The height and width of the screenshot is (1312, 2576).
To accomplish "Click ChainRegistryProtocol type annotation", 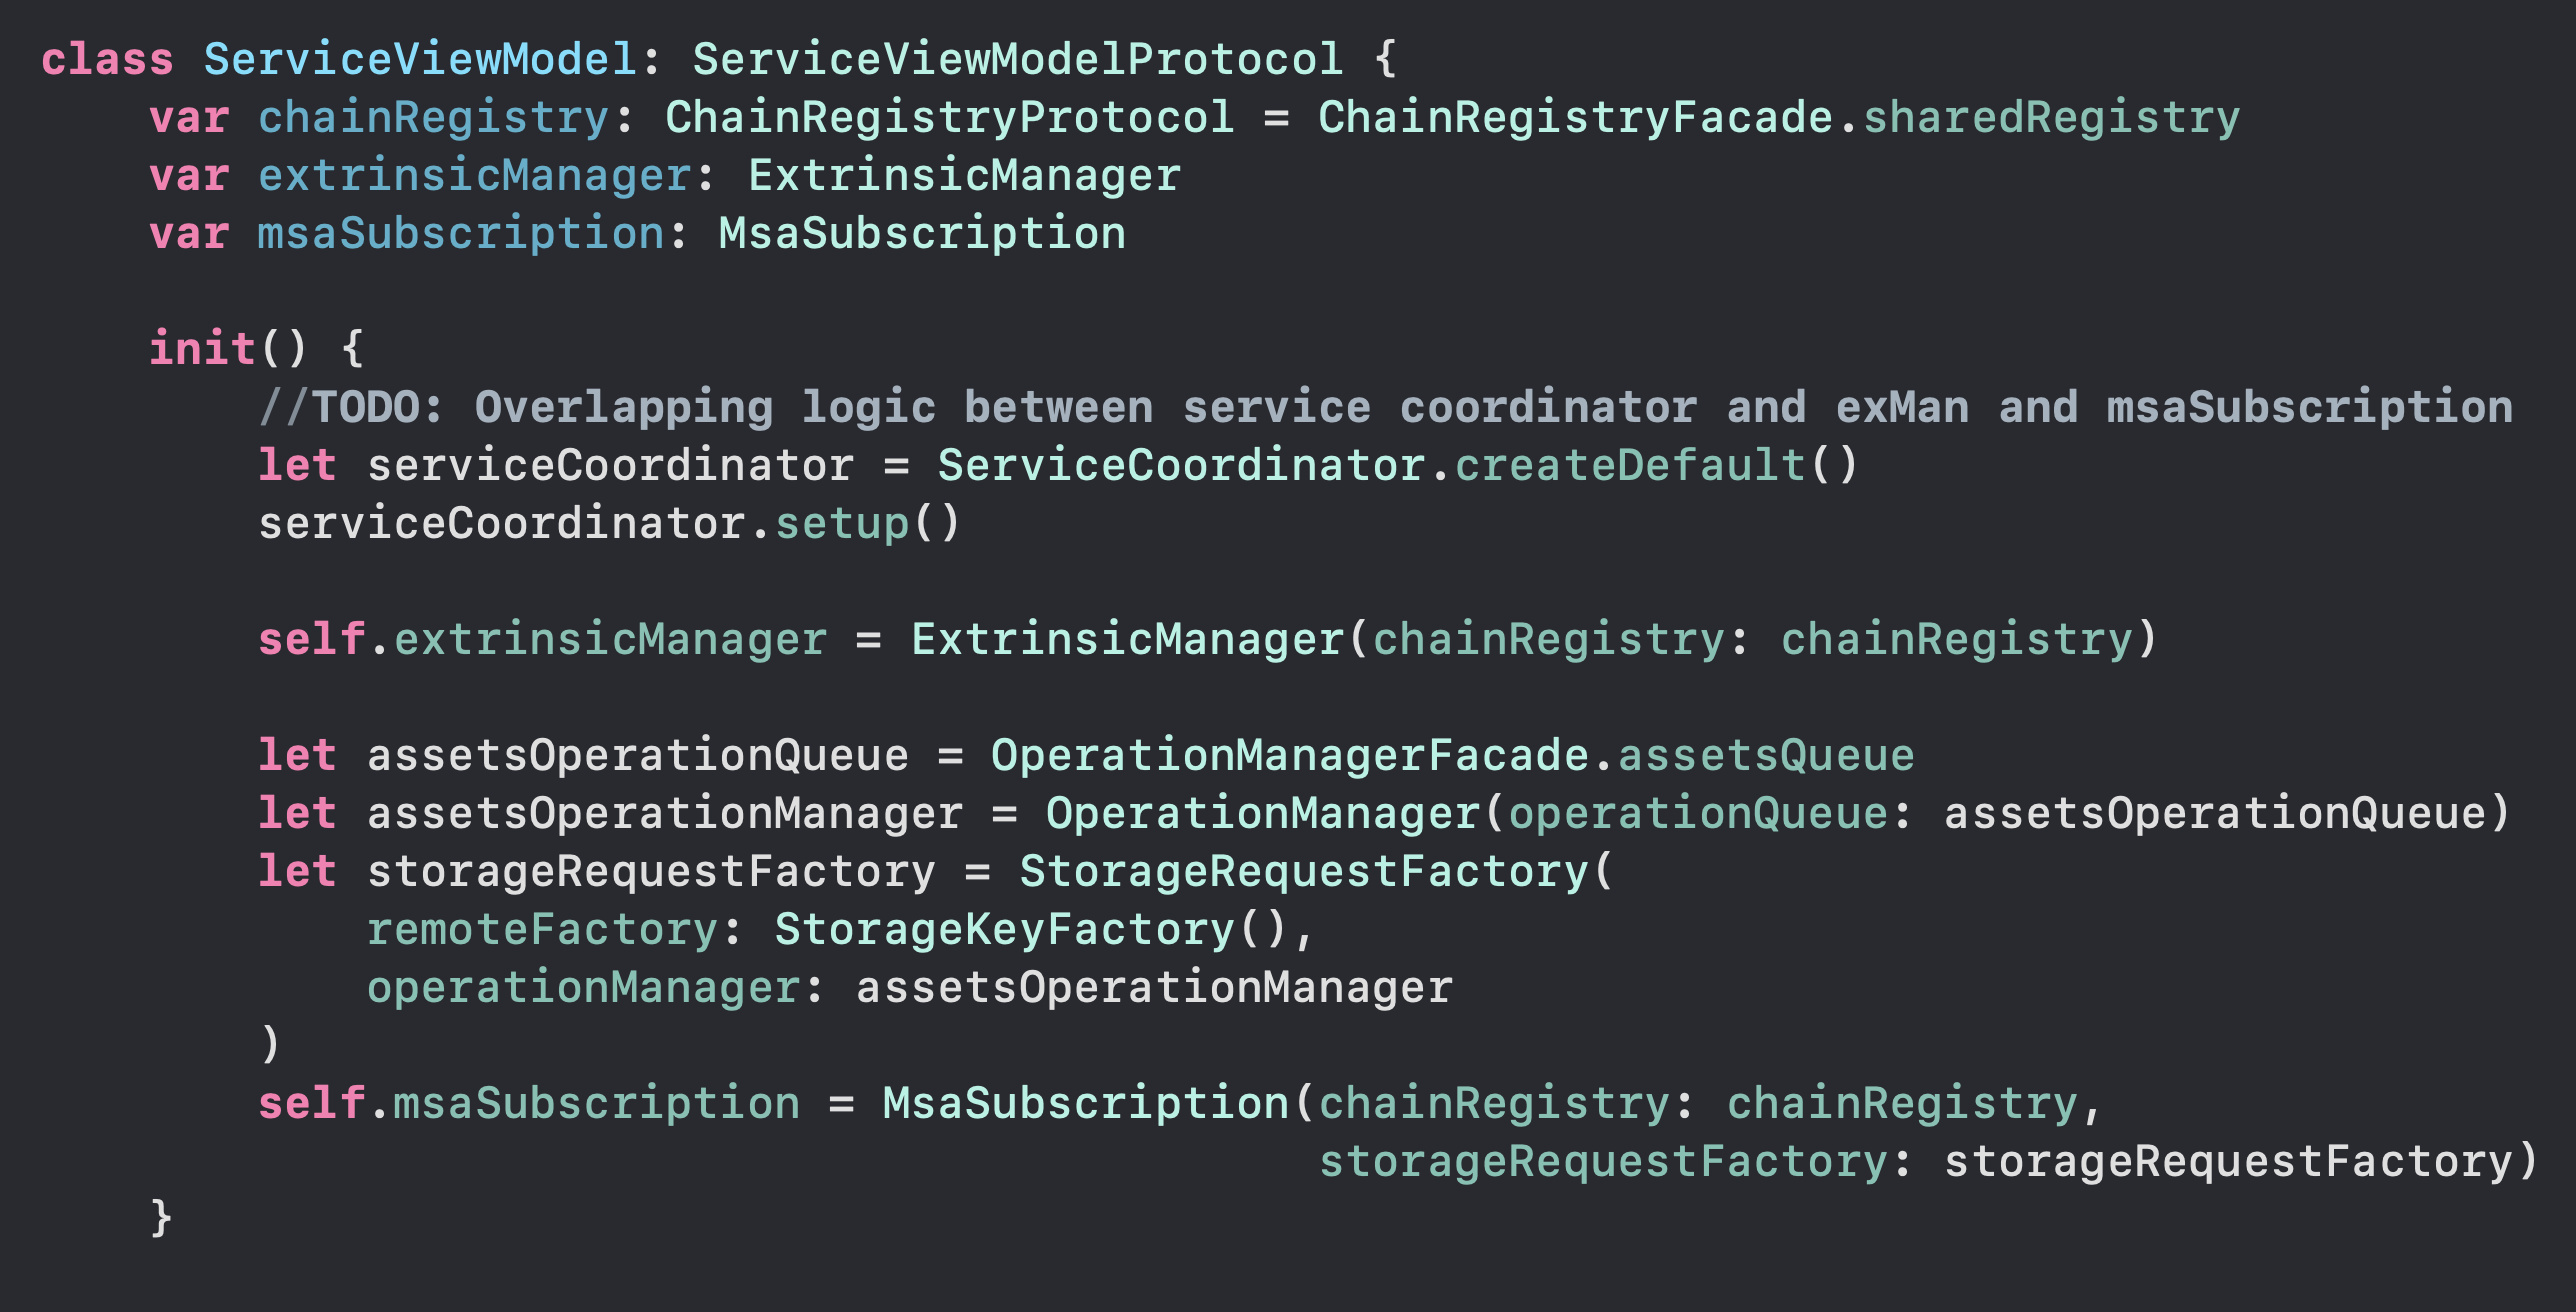I will pyautogui.click(x=949, y=117).
